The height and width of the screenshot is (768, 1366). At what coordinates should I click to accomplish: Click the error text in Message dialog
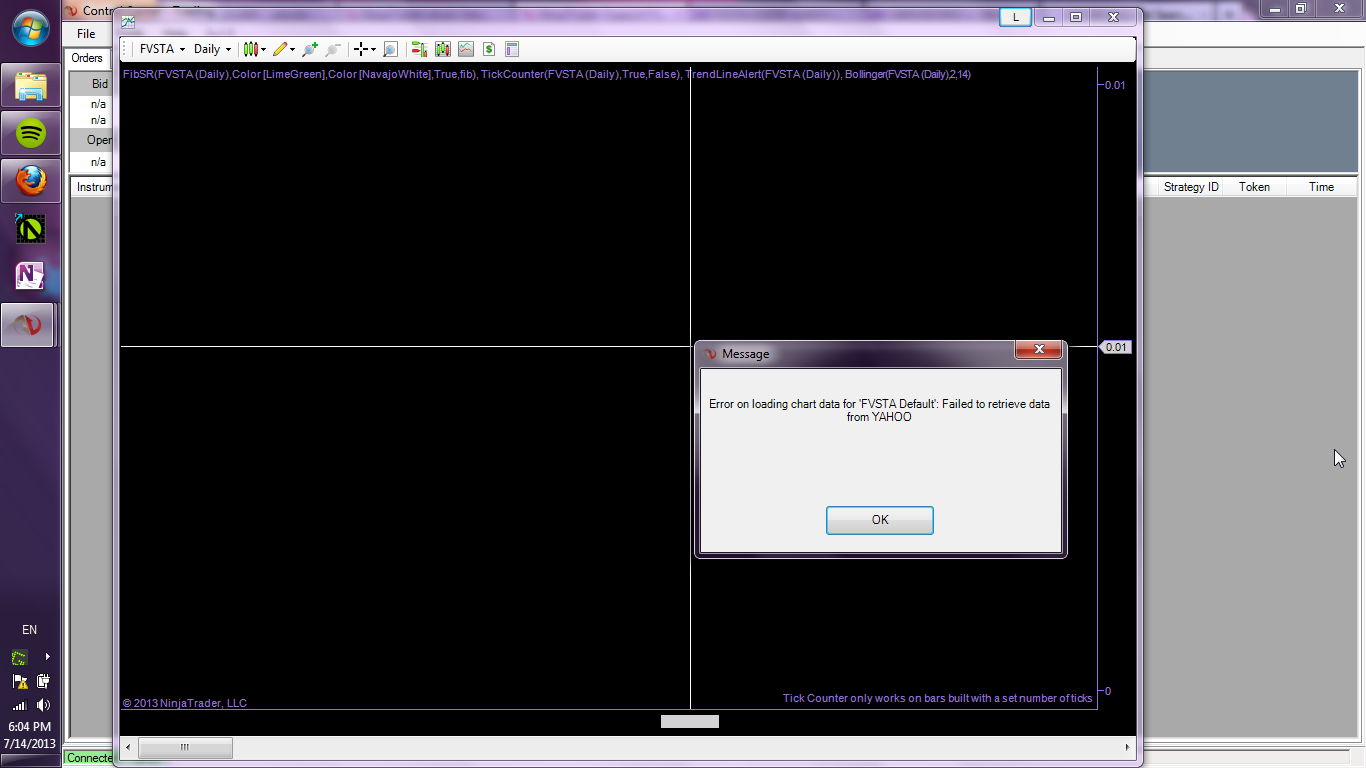880,411
